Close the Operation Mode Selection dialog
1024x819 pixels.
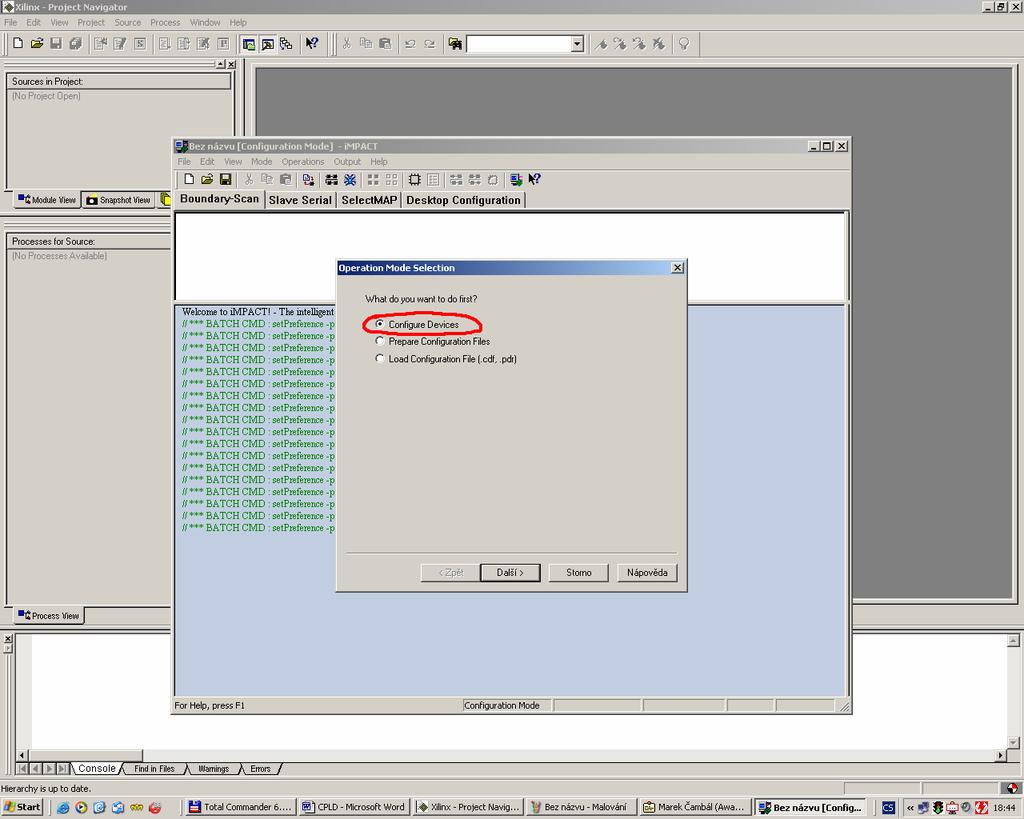point(678,268)
